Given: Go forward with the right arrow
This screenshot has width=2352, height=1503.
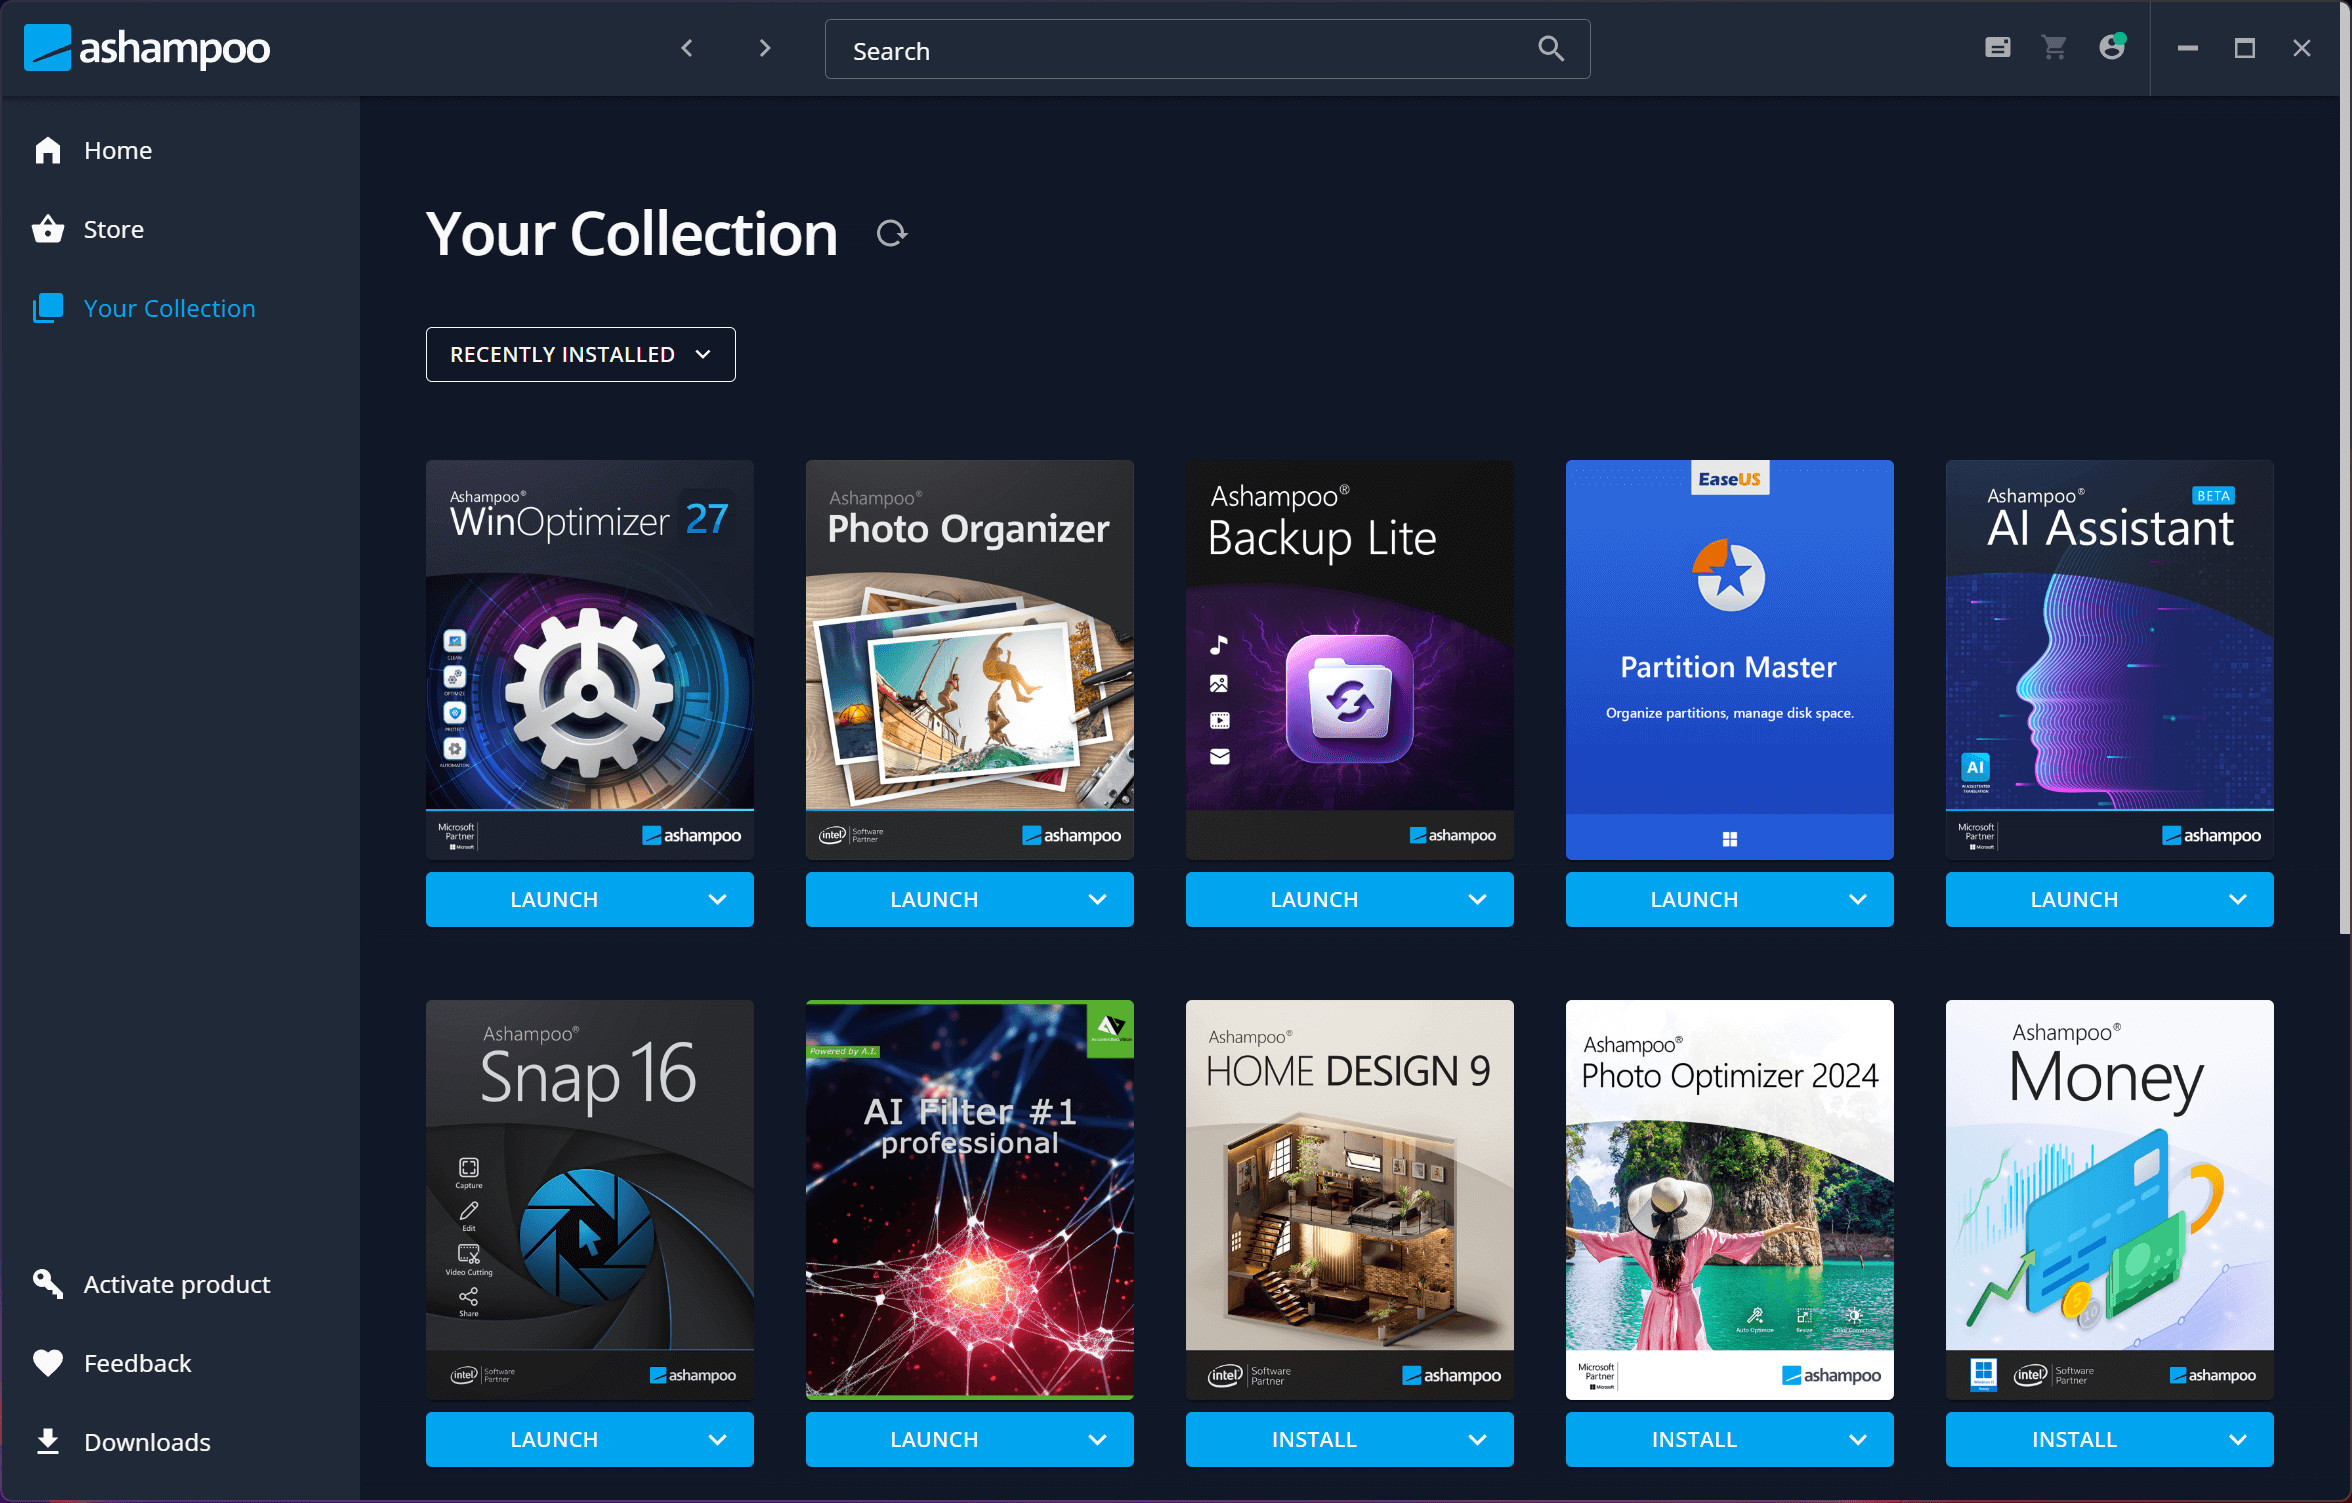Looking at the screenshot, I should click(x=765, y=48).
